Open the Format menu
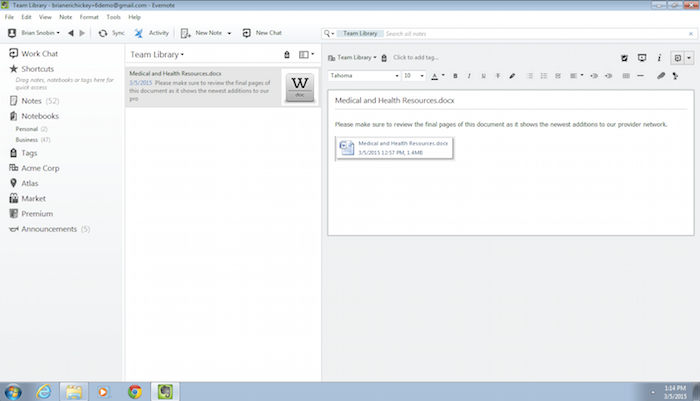Screen dimensions: 700x401 pos(89,17)
